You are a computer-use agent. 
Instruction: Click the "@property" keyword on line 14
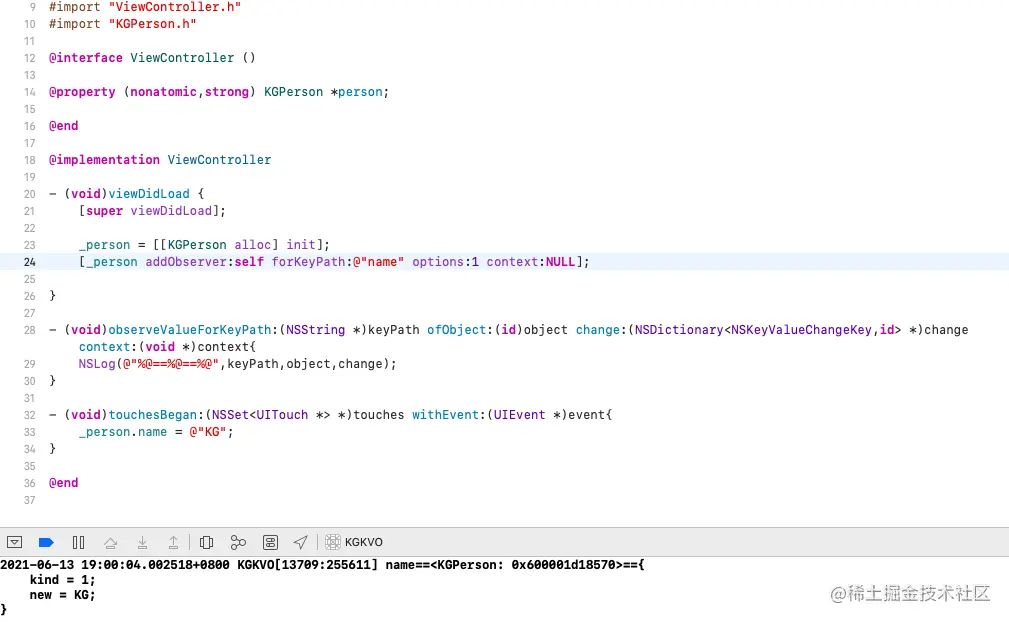point(82,92)
